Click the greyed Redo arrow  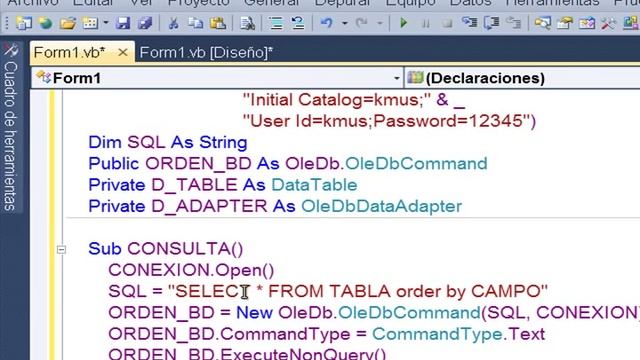362,23
